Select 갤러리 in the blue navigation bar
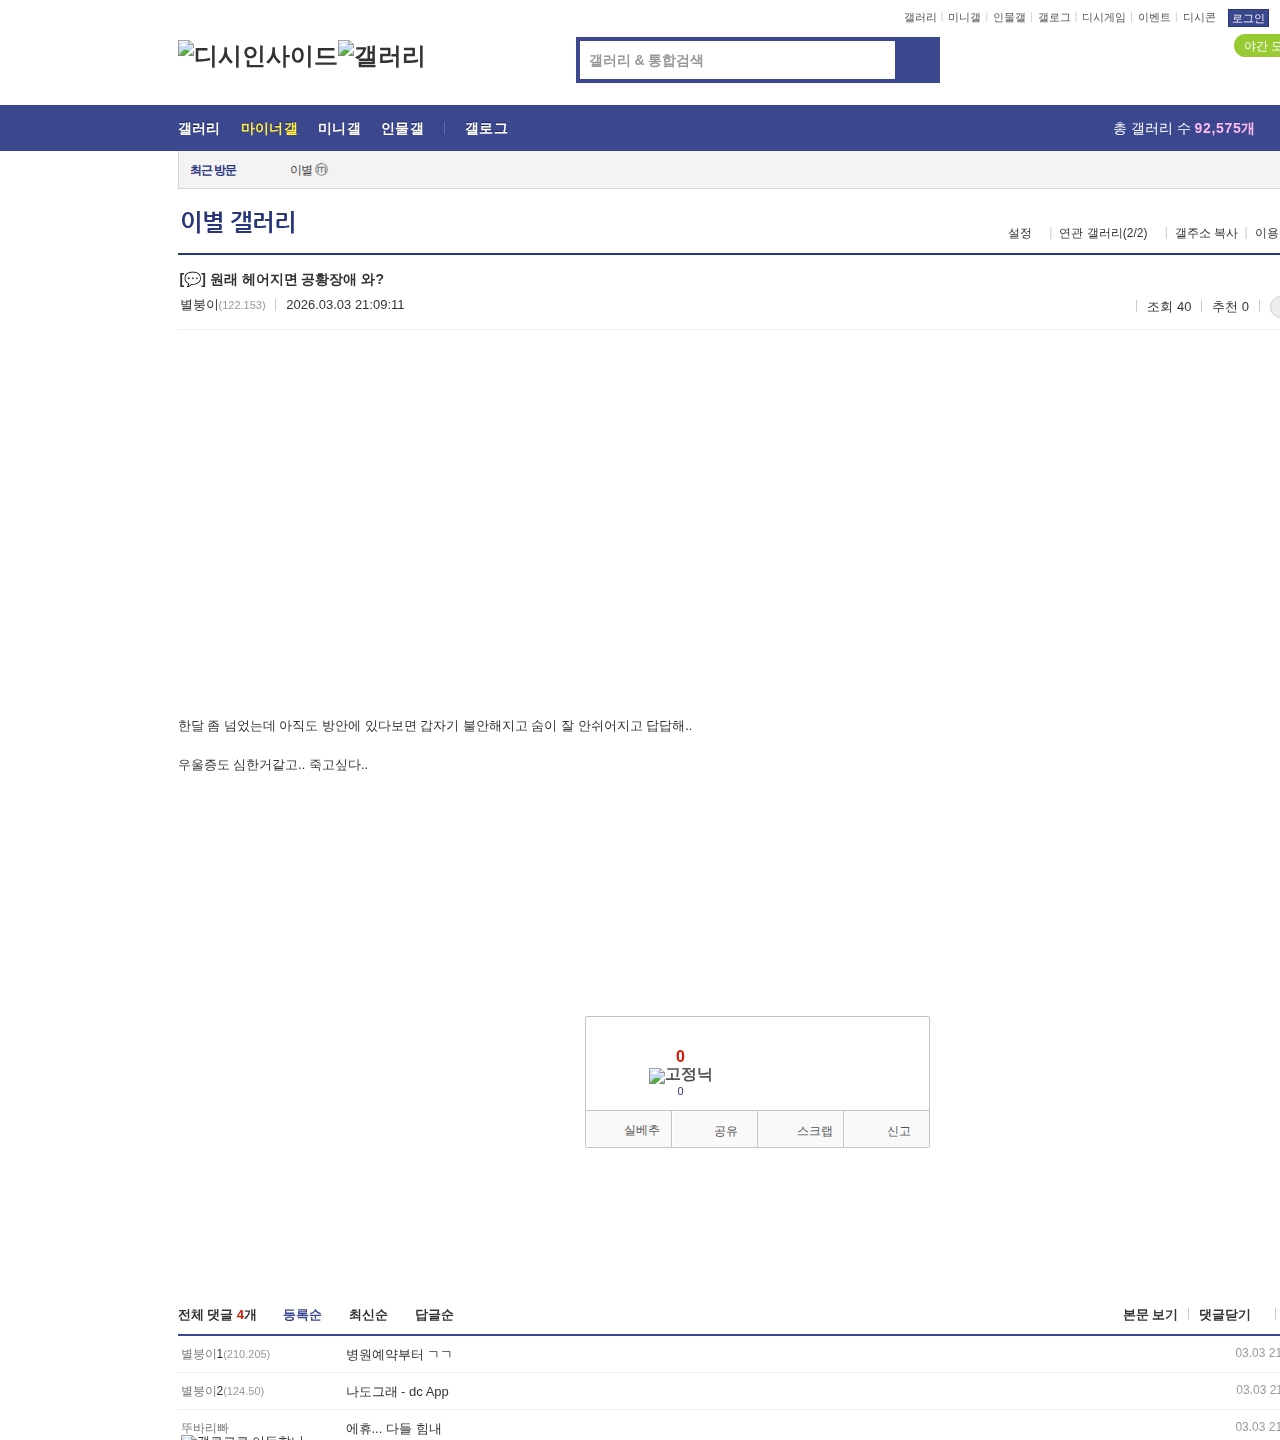The image size is (1280, 1440). (x=199, y=128)
